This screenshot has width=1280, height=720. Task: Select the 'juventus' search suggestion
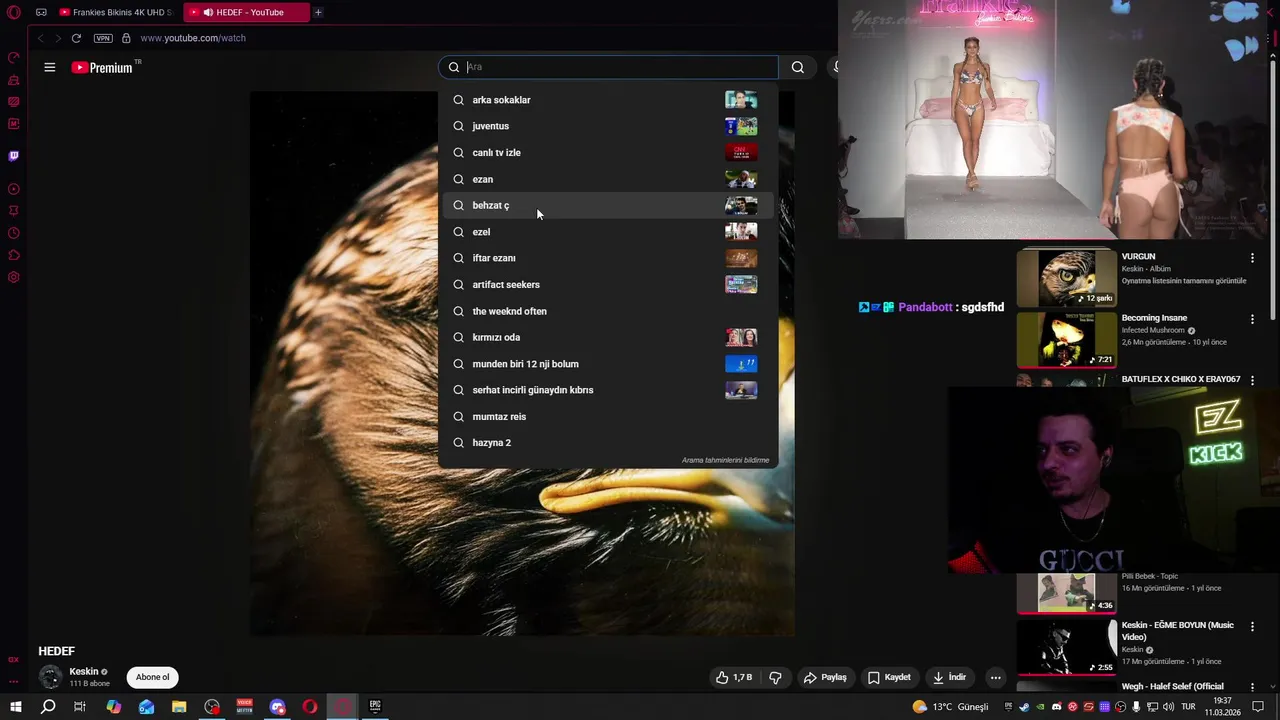608,126
